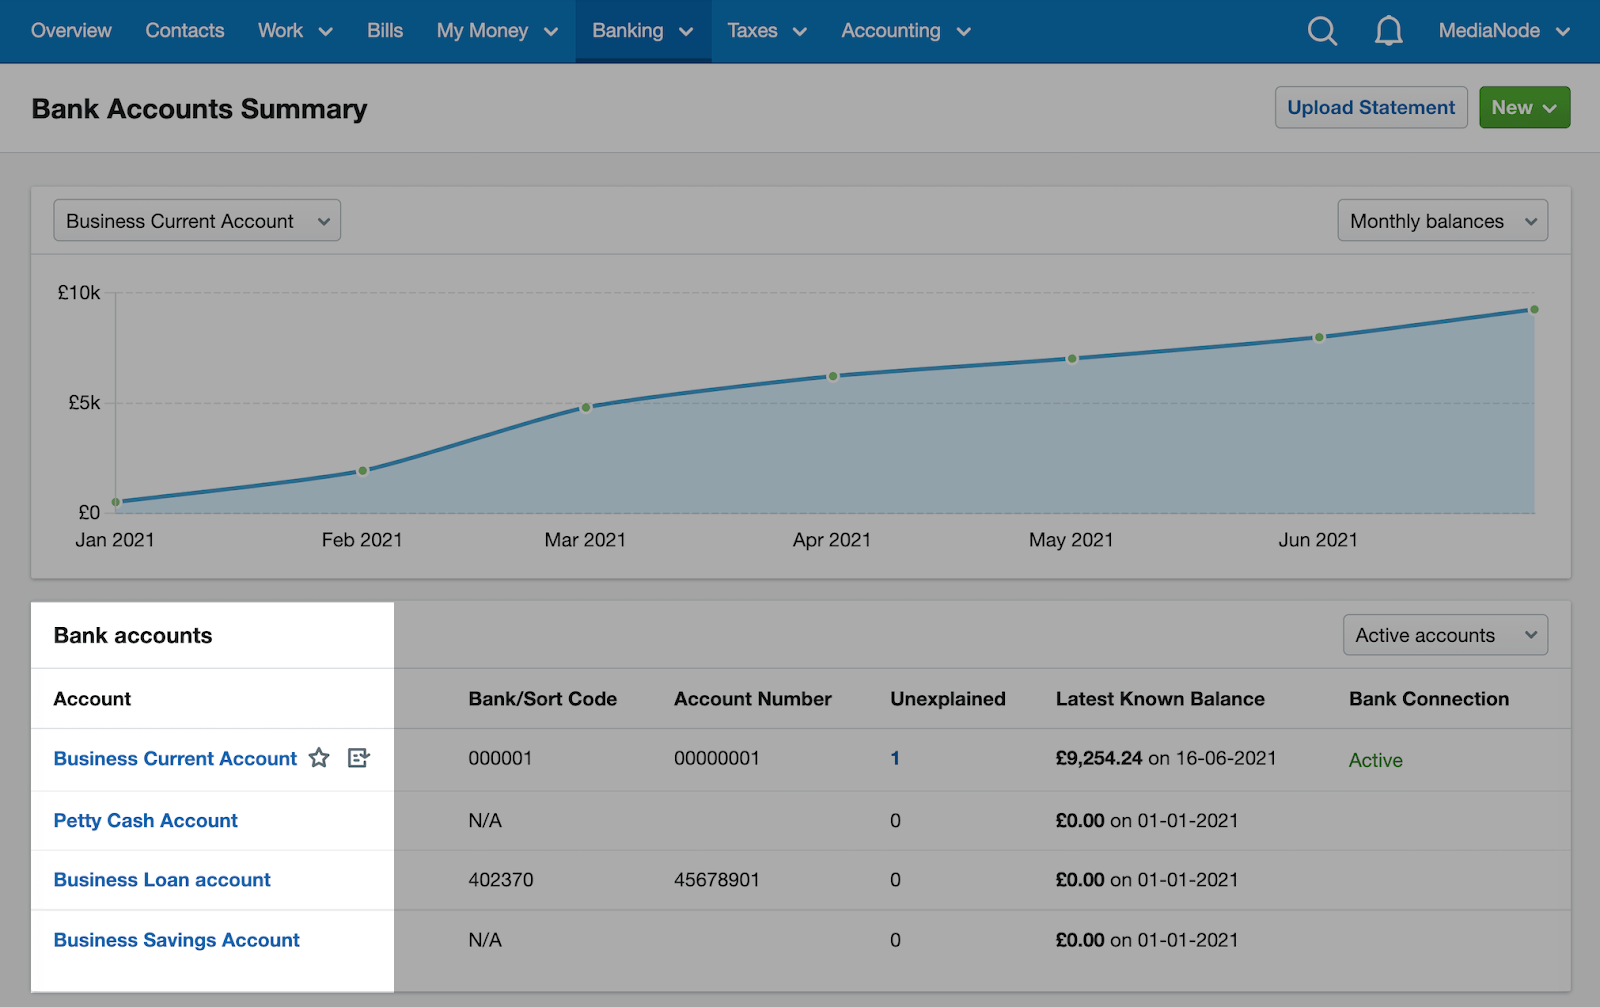This screenshot has height=1007, width=1600.
Task: Click the June data point on the chart
Action: point(1317,337)
